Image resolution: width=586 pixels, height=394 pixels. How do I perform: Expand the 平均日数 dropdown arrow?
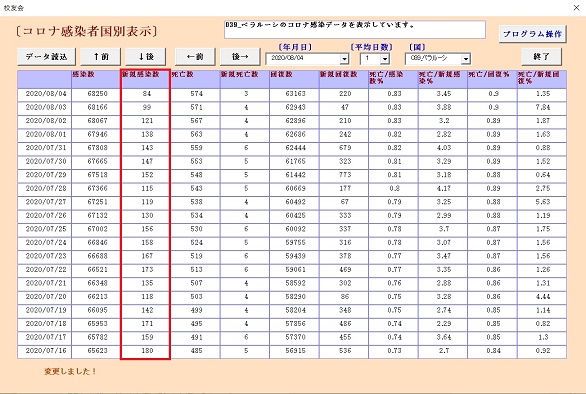[x=385, y=59]
